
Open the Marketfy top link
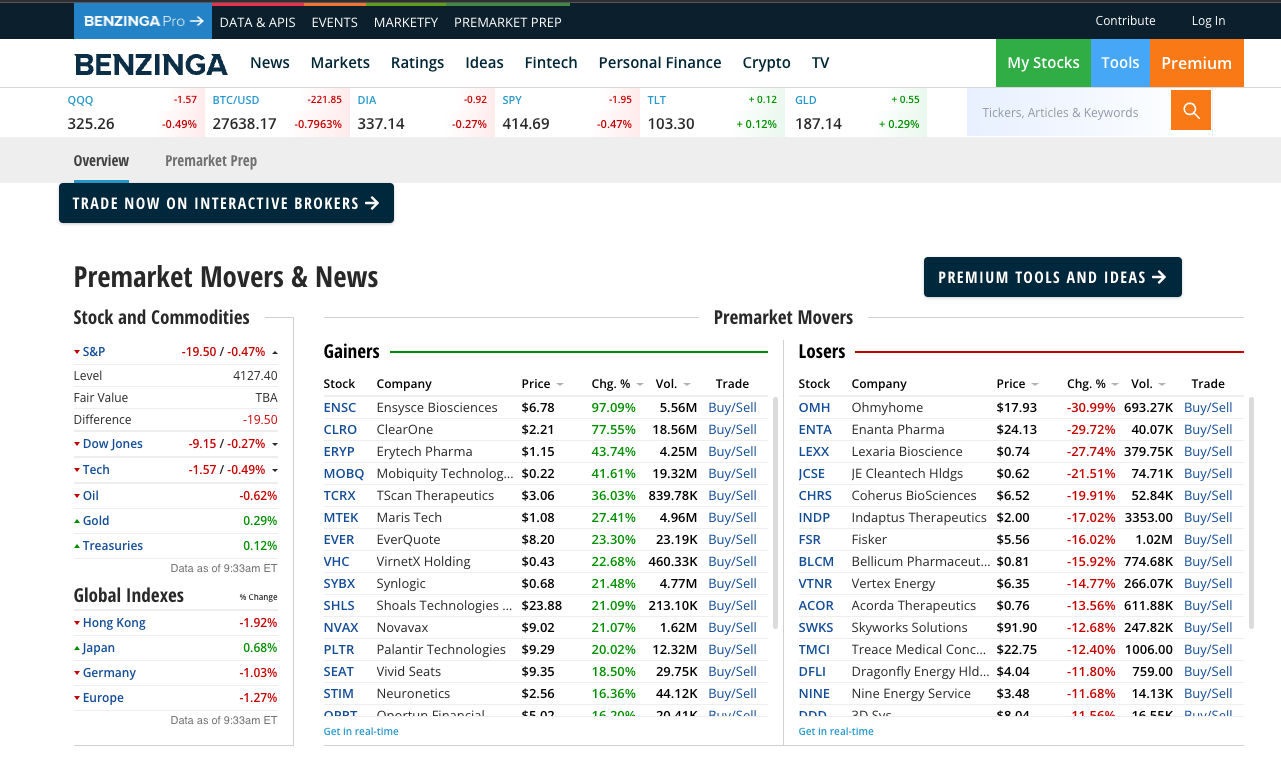(405, 22)
